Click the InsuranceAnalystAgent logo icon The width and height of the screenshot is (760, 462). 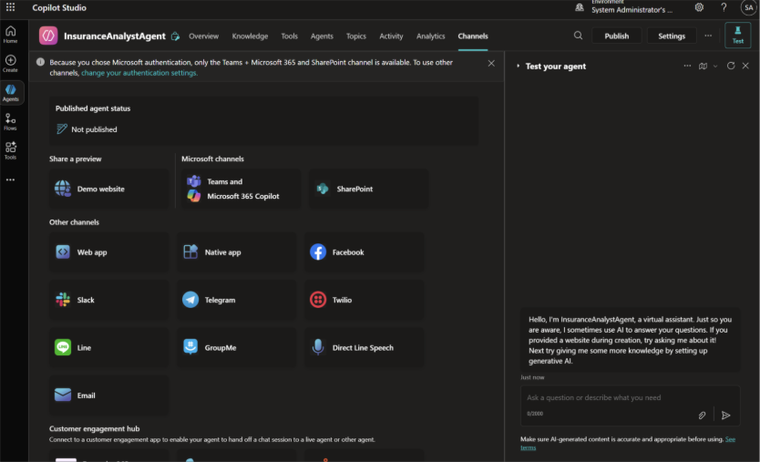pyautogui.click(x=48, y=36)
